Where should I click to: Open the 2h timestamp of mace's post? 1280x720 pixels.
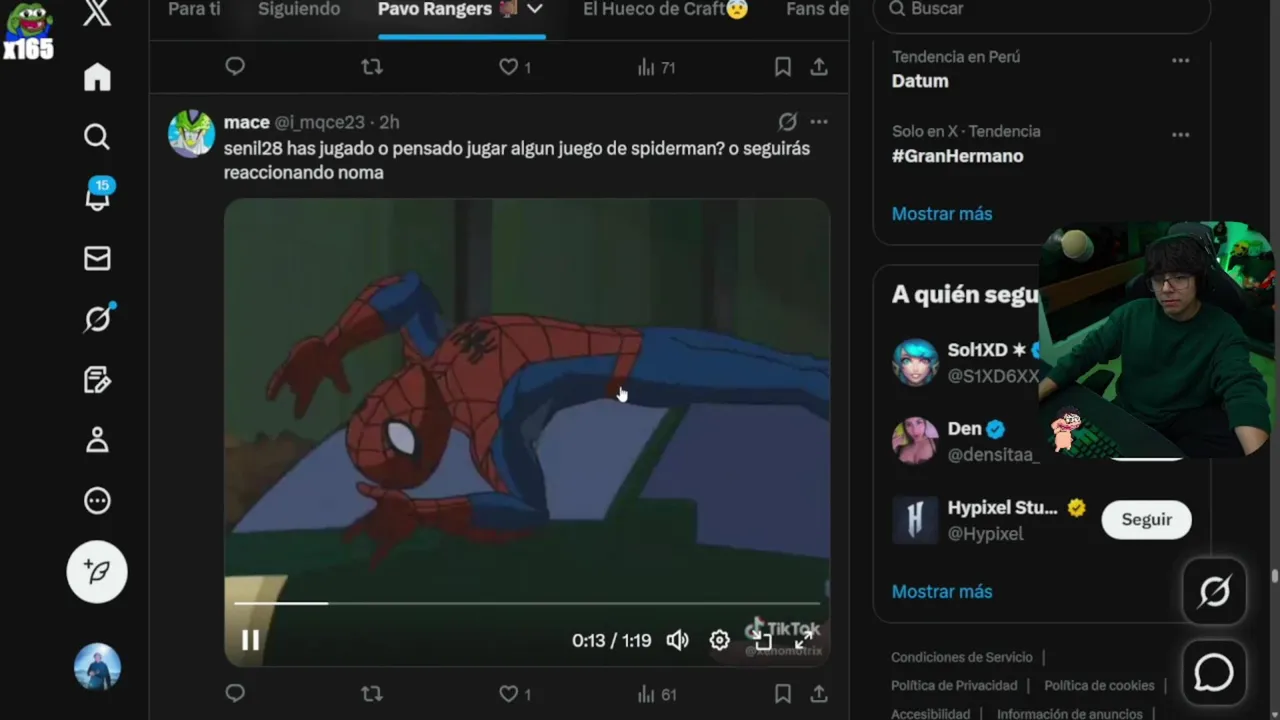click(389, 122)
